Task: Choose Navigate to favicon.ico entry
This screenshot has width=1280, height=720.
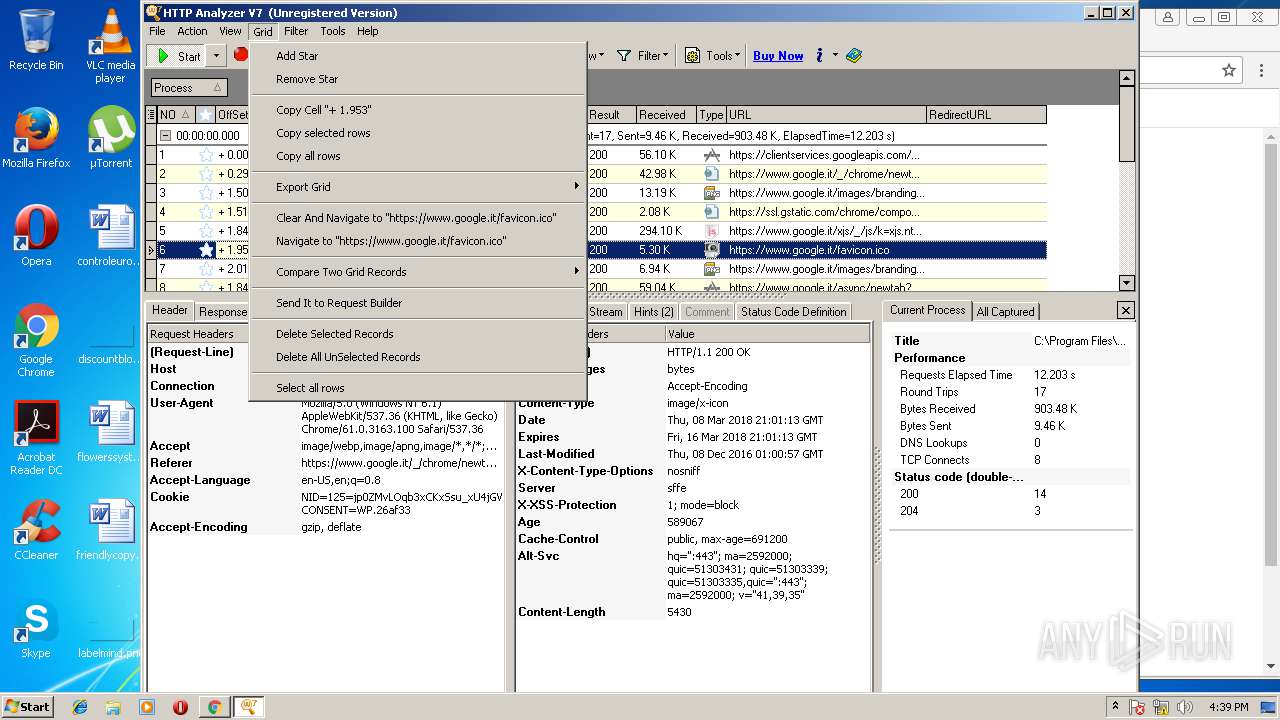Action: tap(417, 241)
